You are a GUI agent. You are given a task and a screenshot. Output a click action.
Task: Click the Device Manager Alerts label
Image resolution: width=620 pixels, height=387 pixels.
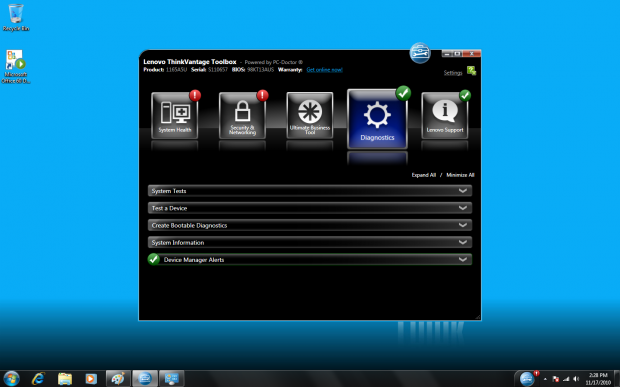194,260
